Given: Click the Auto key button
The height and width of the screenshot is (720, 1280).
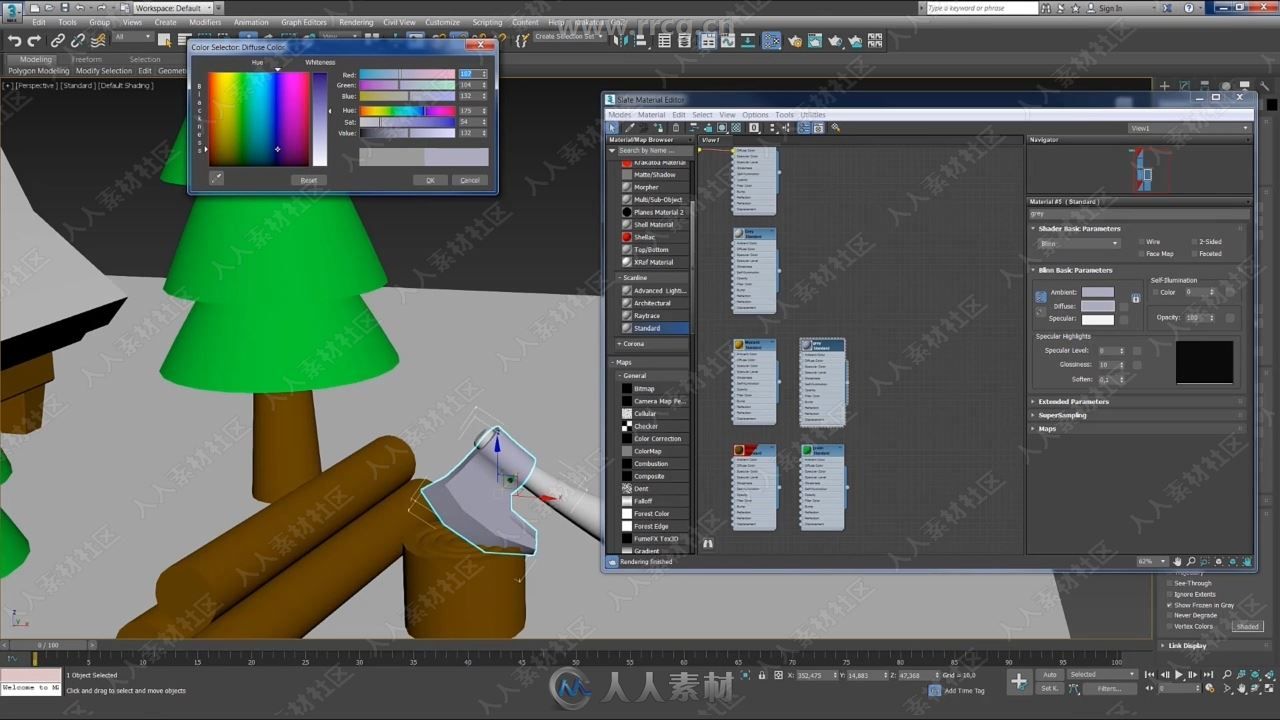Looking at the screenshot, I should pyautogui.click(x=1049, y=675).
